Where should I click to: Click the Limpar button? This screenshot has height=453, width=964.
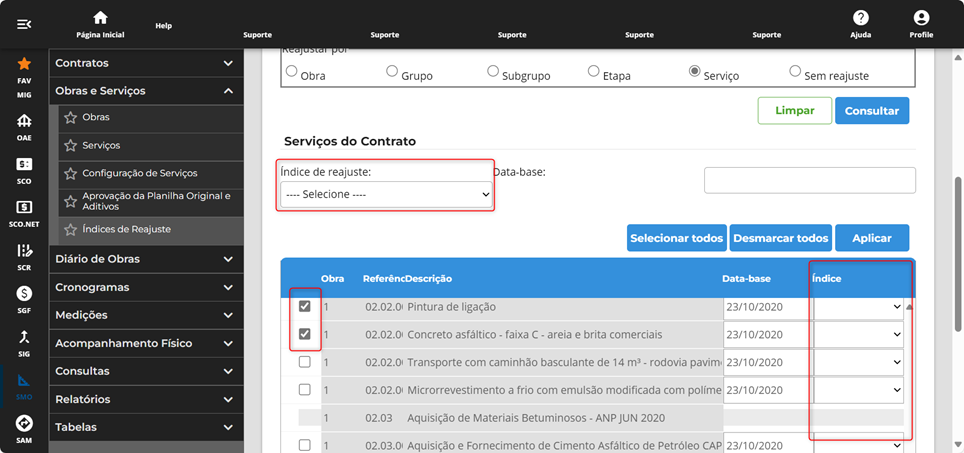794,111
